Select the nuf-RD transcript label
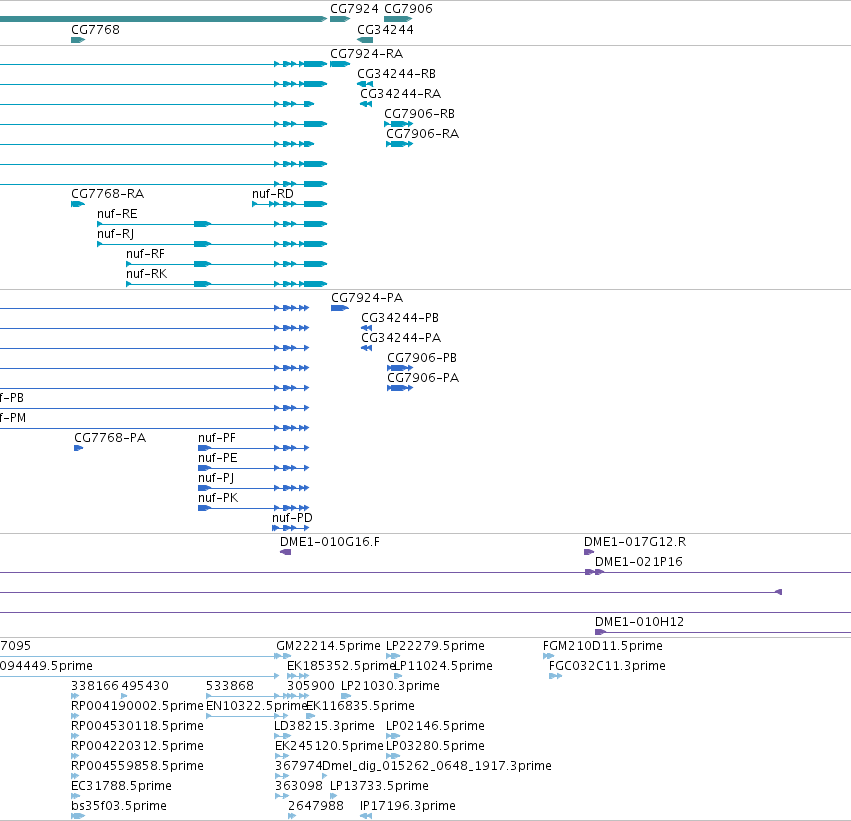This screenshot has width=851, height=821. pos(272,194)
